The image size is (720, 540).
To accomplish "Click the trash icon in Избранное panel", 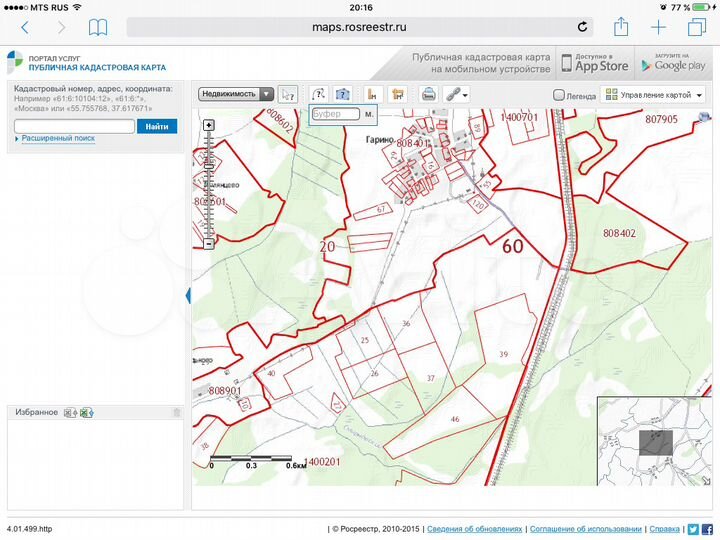I will (x=177, y=412).
